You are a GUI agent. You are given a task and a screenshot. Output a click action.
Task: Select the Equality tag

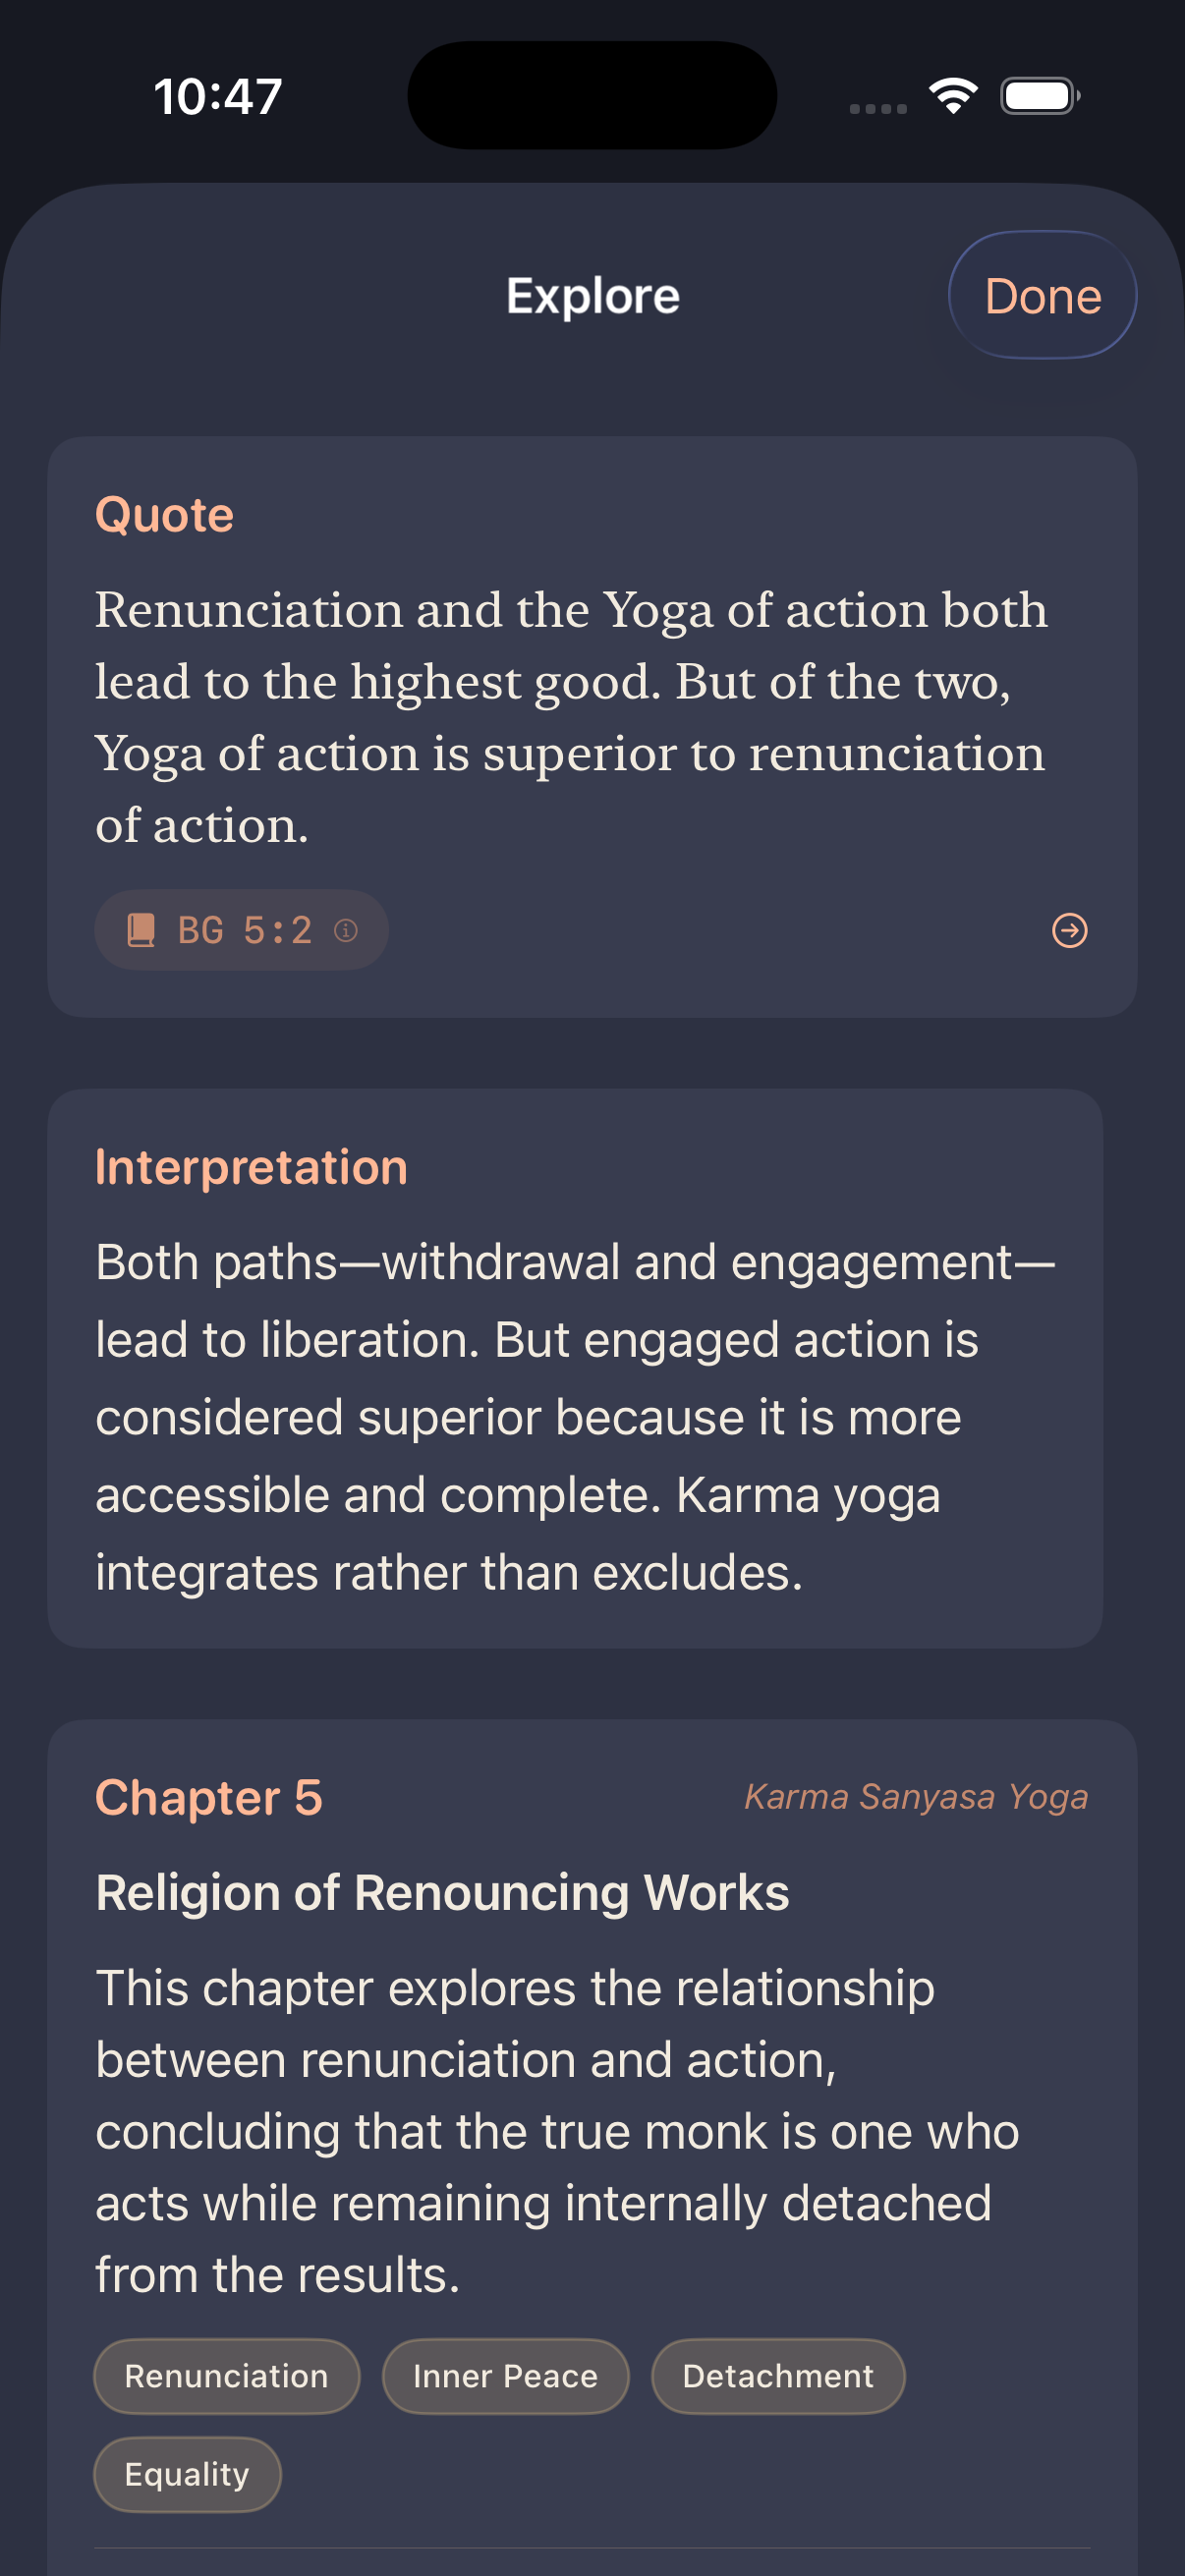(x=187, y=2473)
